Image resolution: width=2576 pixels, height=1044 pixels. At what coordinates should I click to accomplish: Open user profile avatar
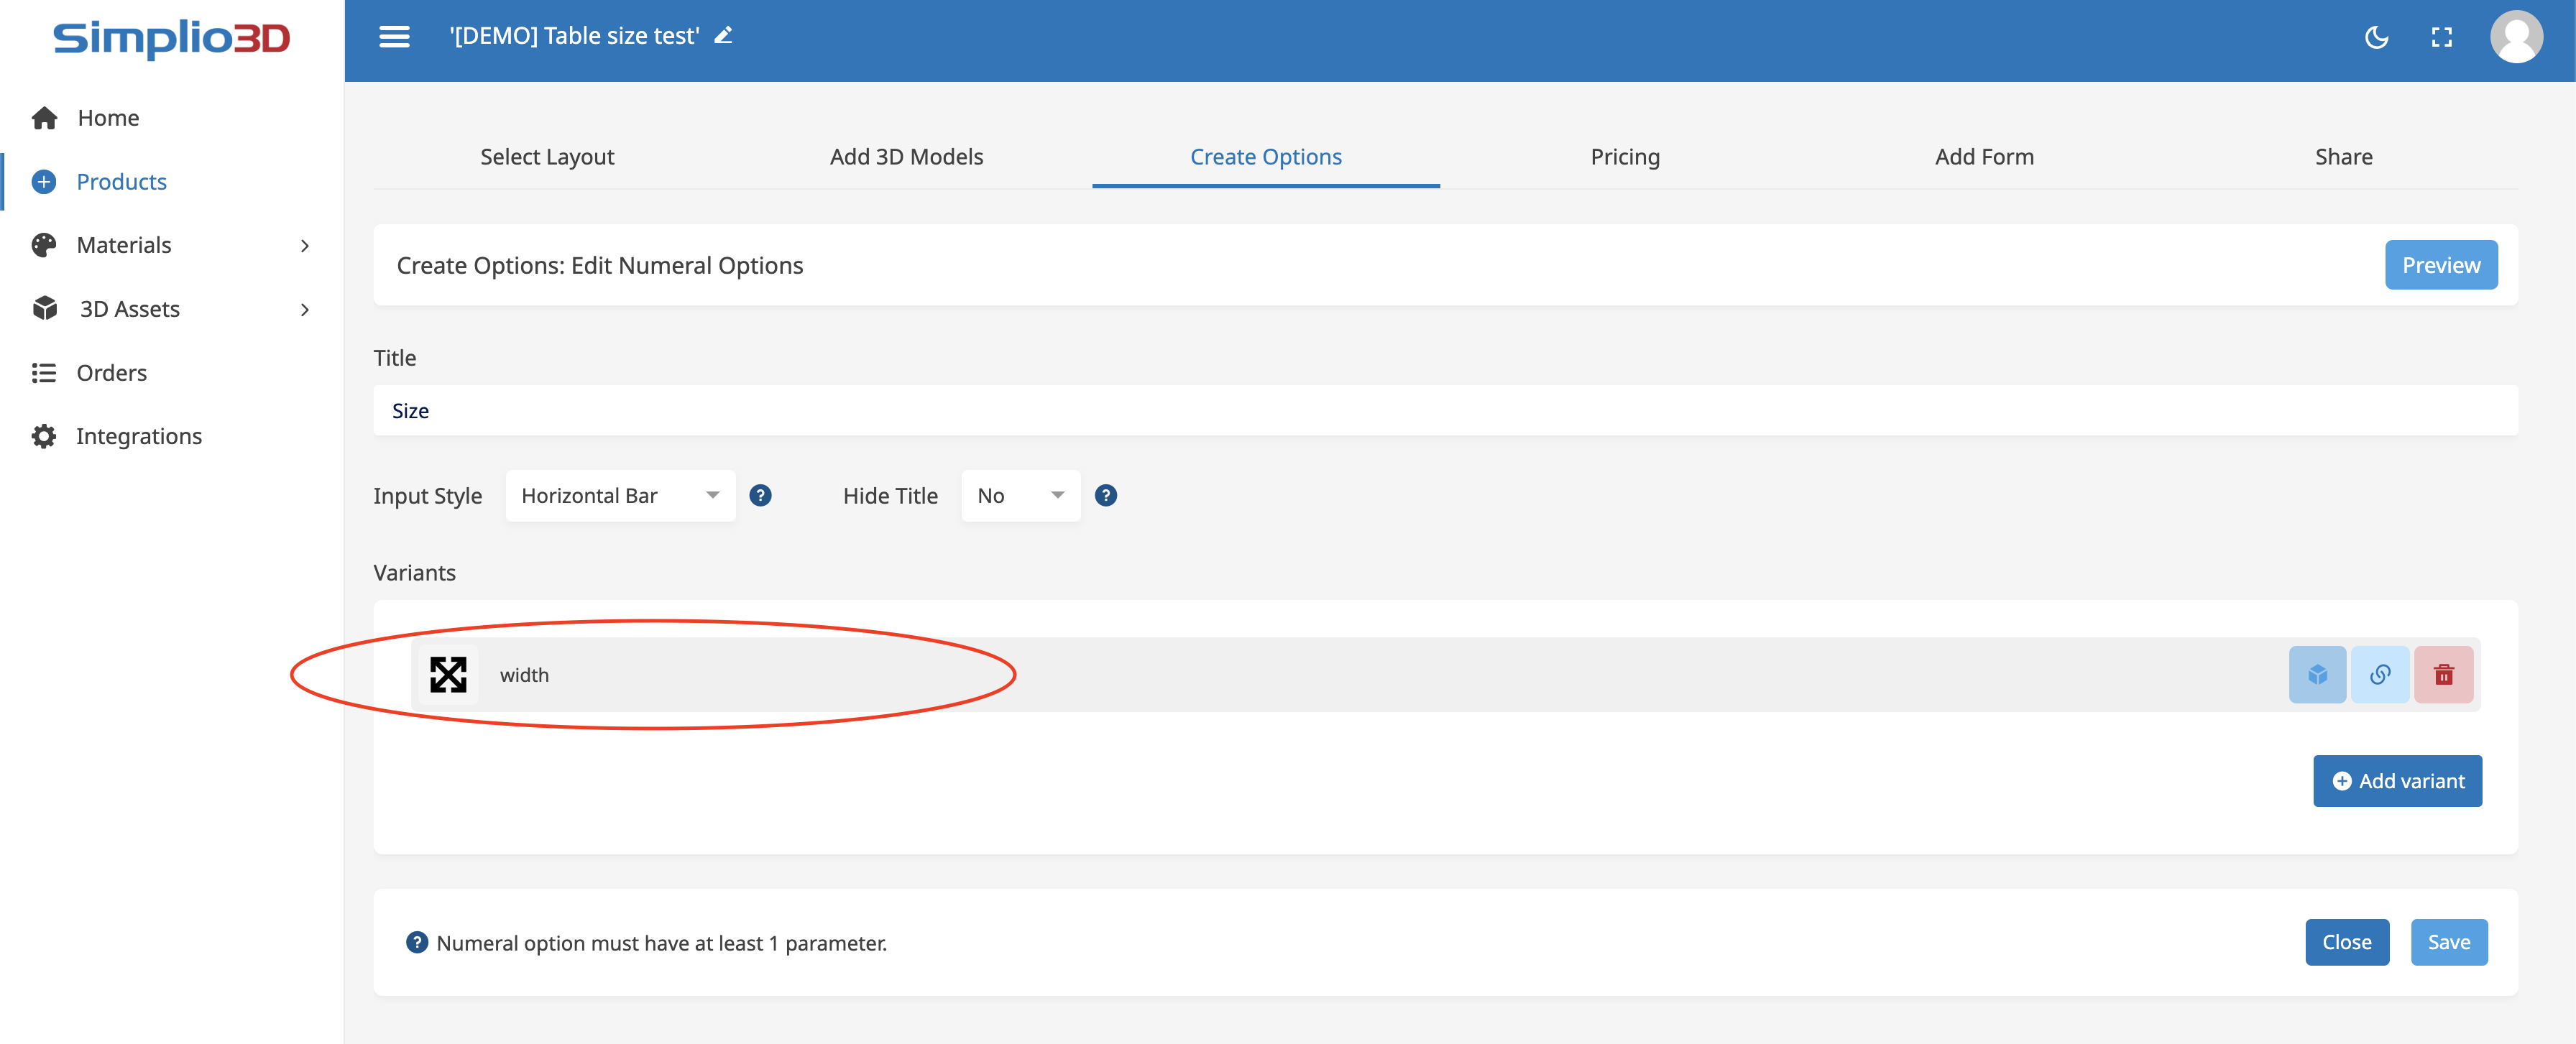pyautogui.click(x=2515, y=38)
